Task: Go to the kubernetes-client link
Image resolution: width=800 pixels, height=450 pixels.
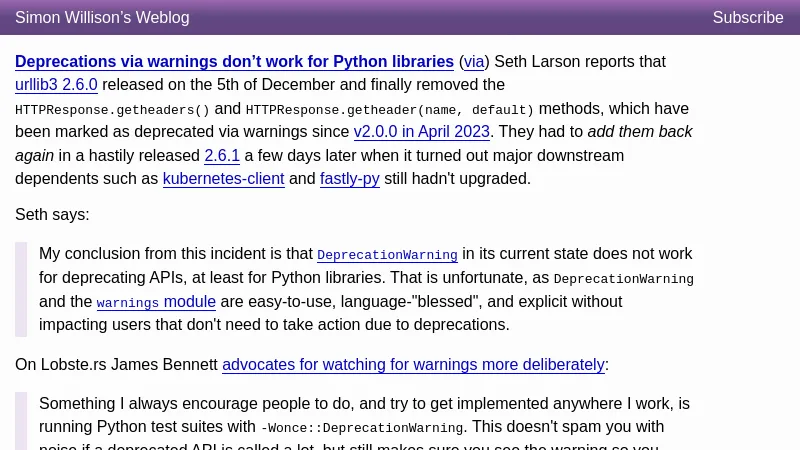Action: click(223, 179)
